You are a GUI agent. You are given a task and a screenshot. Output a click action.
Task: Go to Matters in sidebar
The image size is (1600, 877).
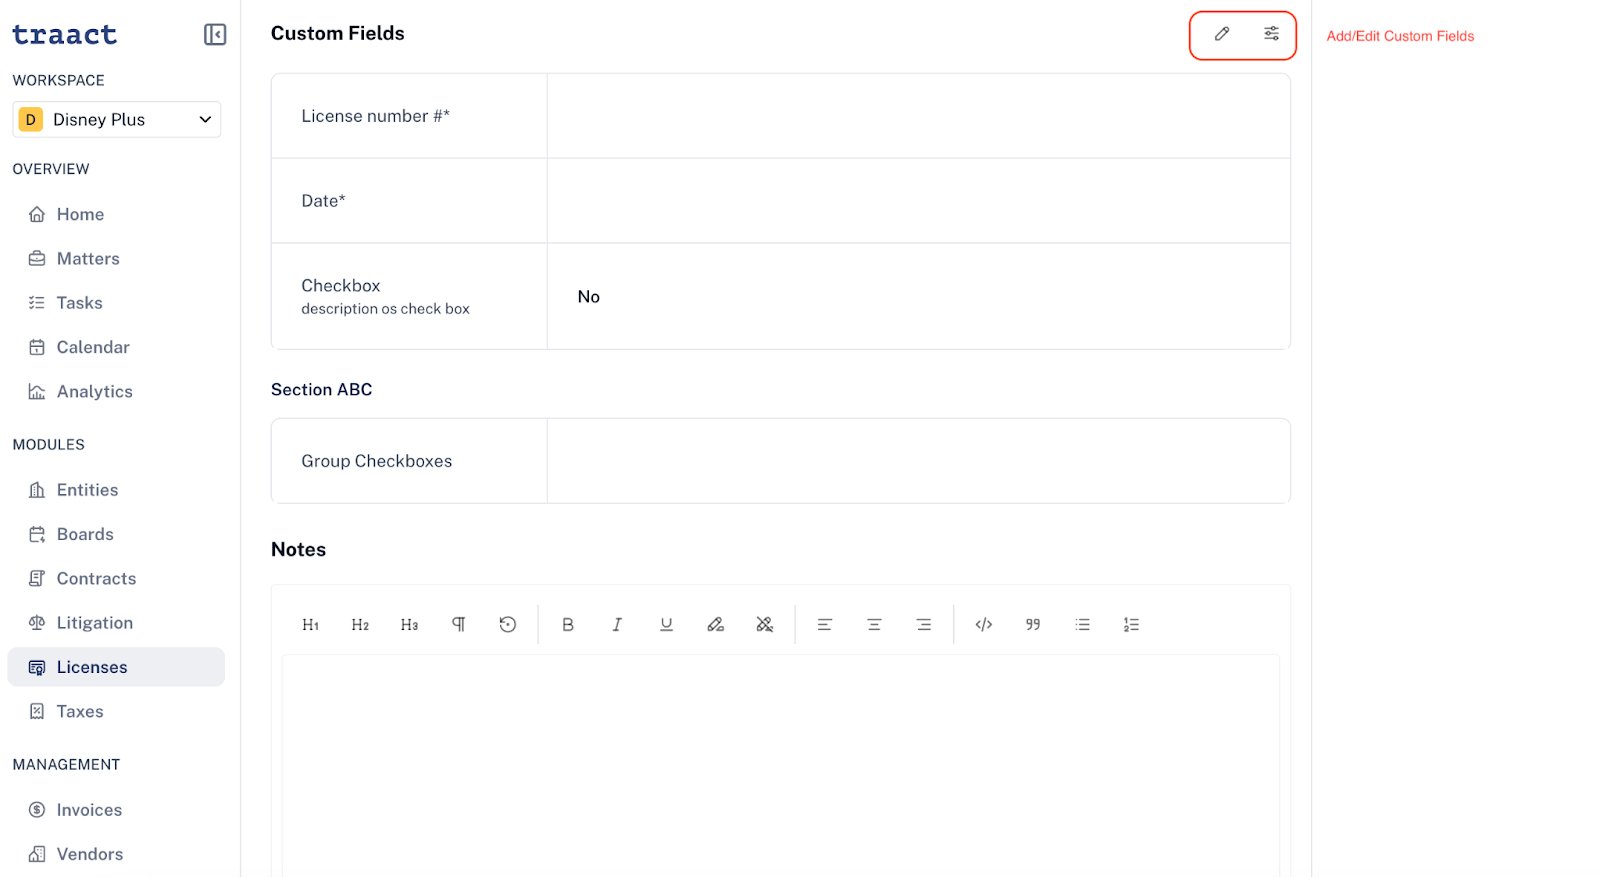click(88, 259)
